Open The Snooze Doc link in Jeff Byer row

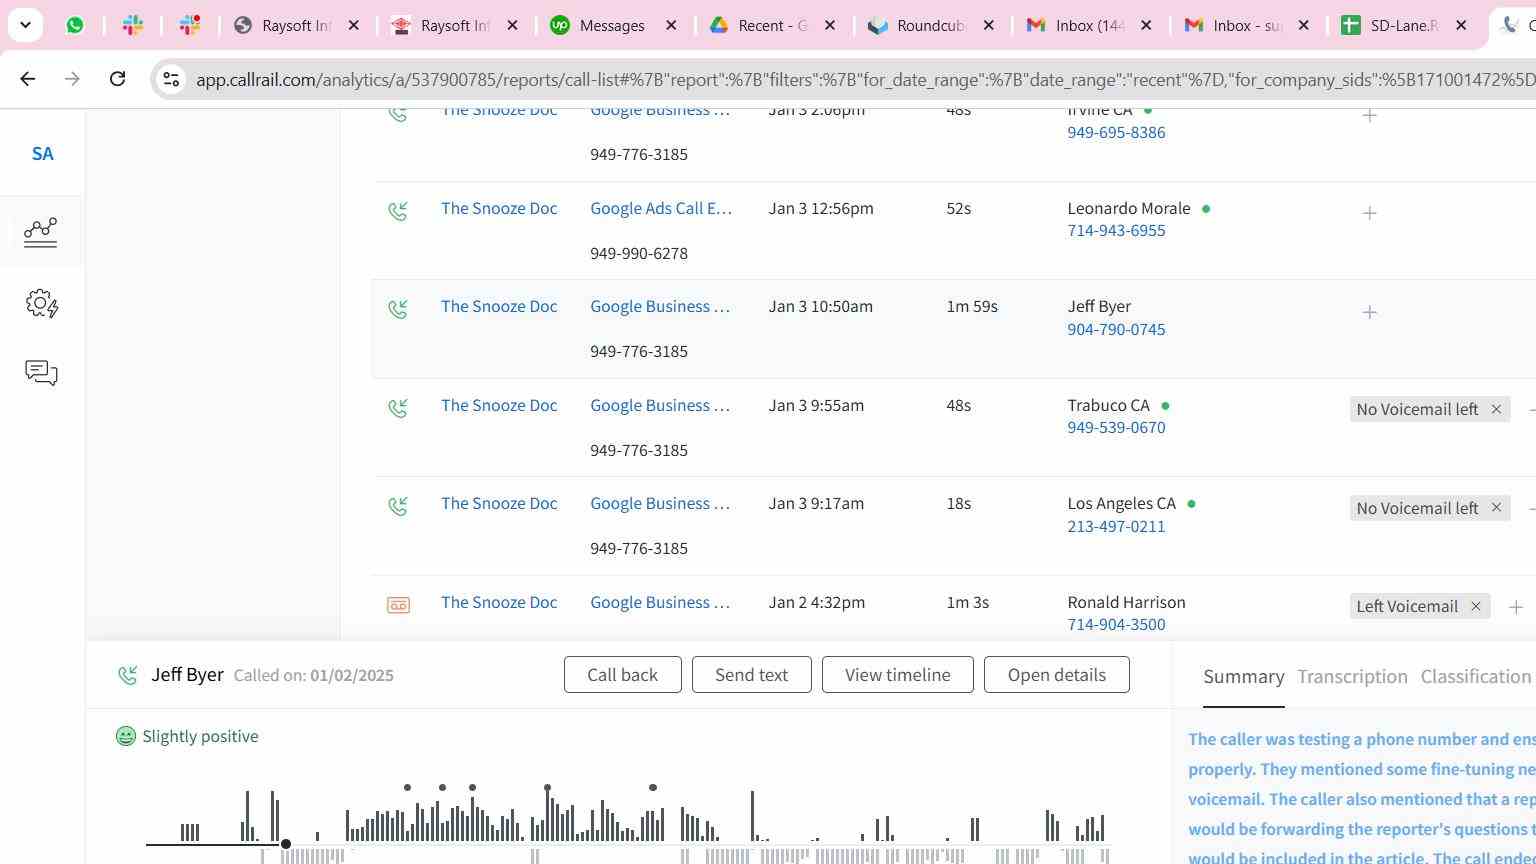(499, 307)
